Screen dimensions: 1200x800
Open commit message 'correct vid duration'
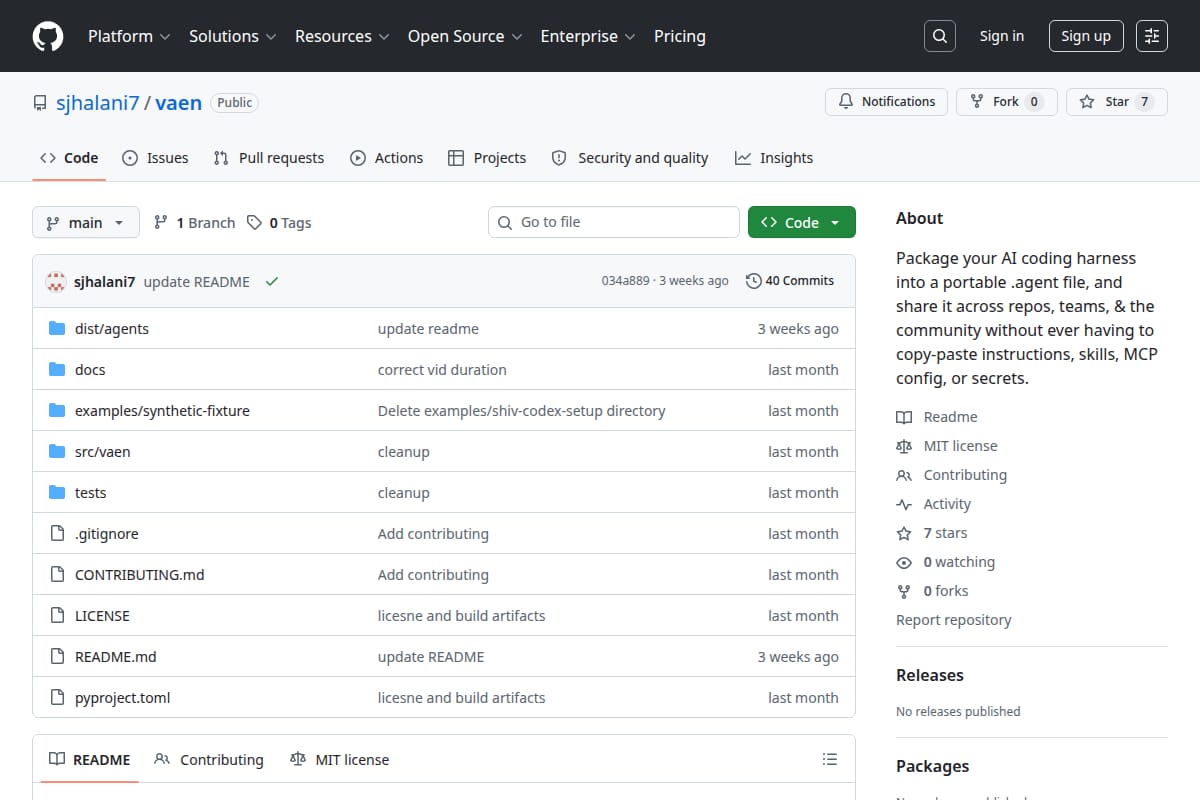pos(442,370)
